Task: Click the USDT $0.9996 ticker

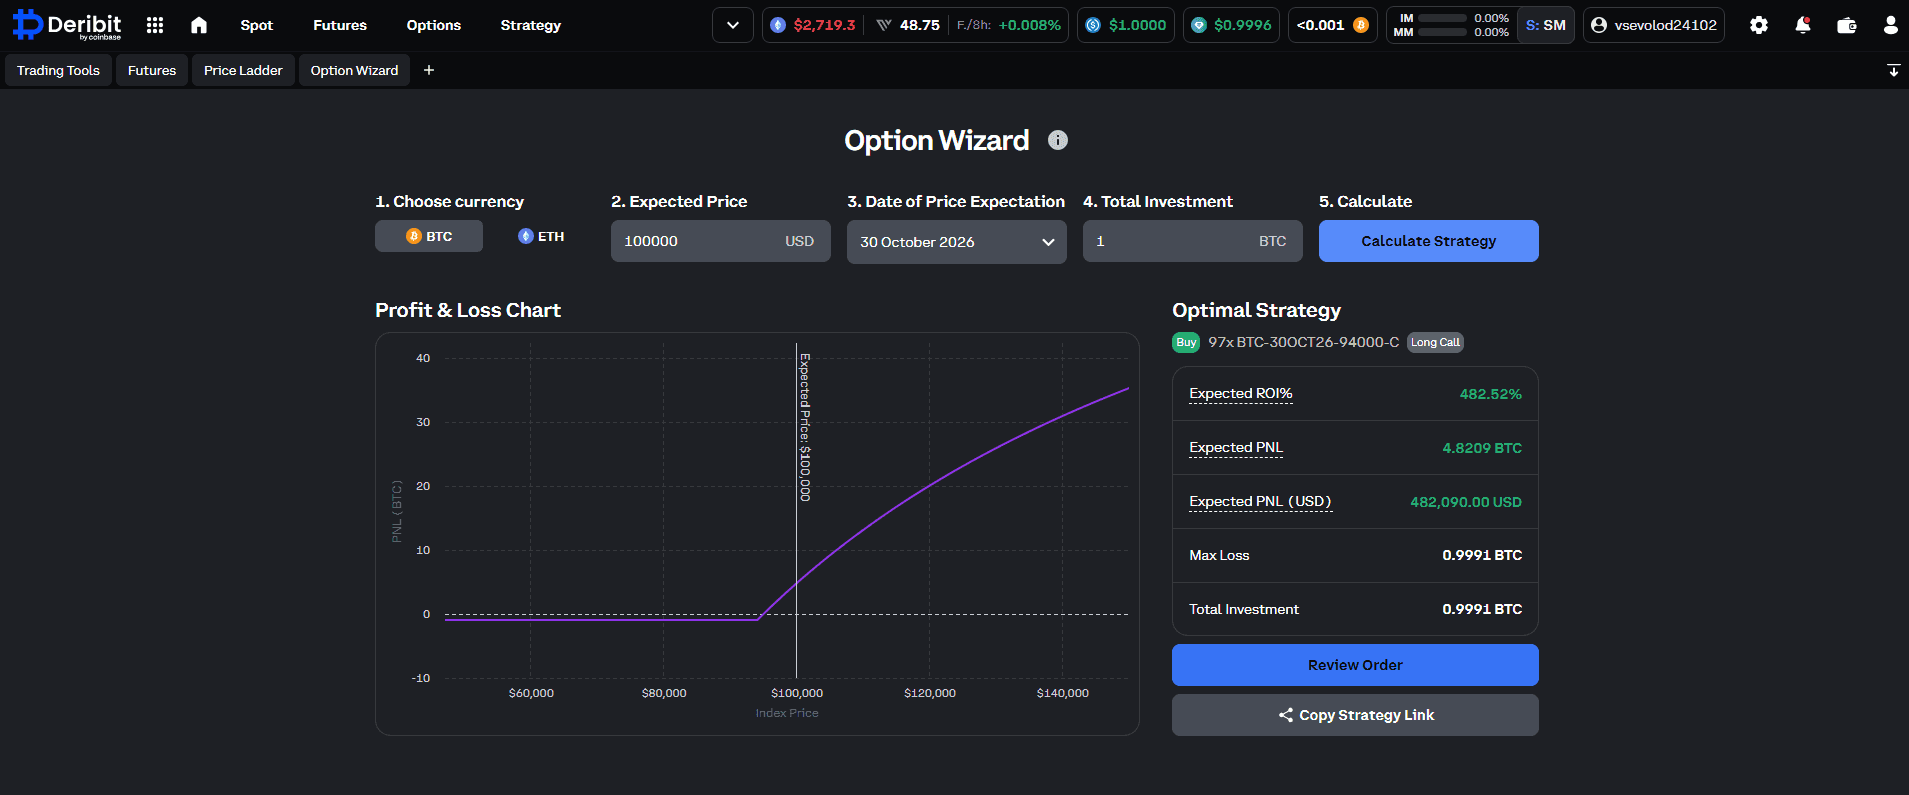Action: coord(1231,25)
